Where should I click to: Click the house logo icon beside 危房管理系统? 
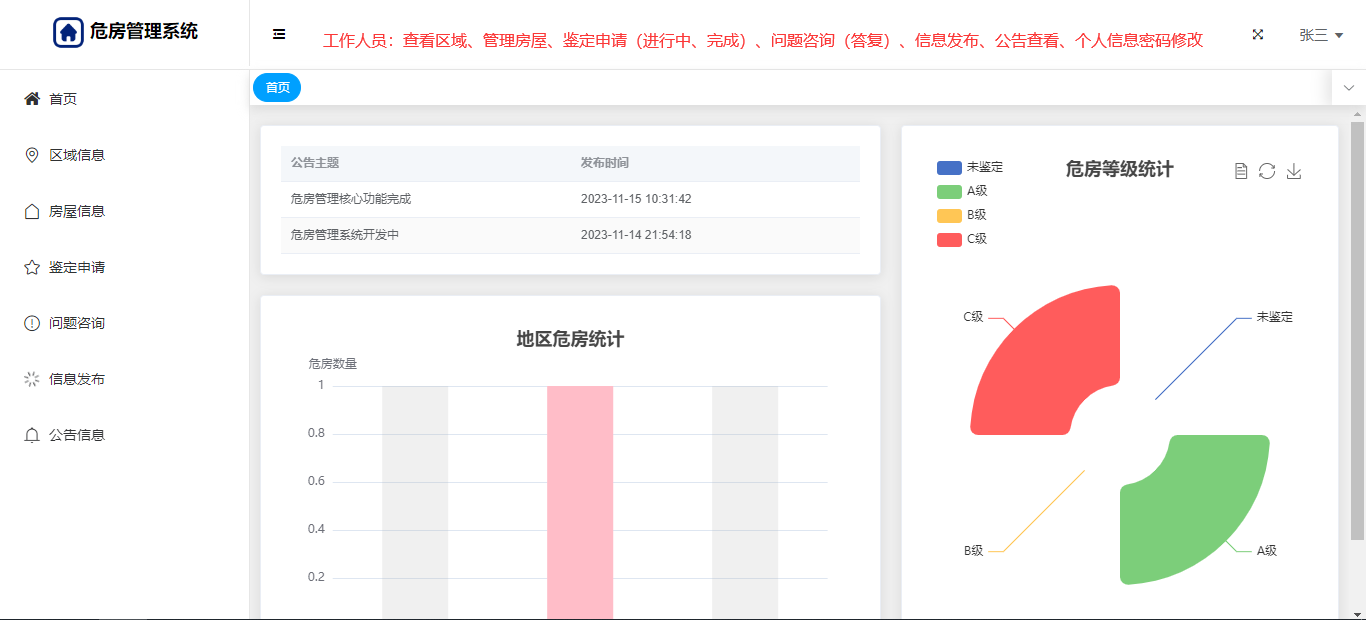click(68, 32)
